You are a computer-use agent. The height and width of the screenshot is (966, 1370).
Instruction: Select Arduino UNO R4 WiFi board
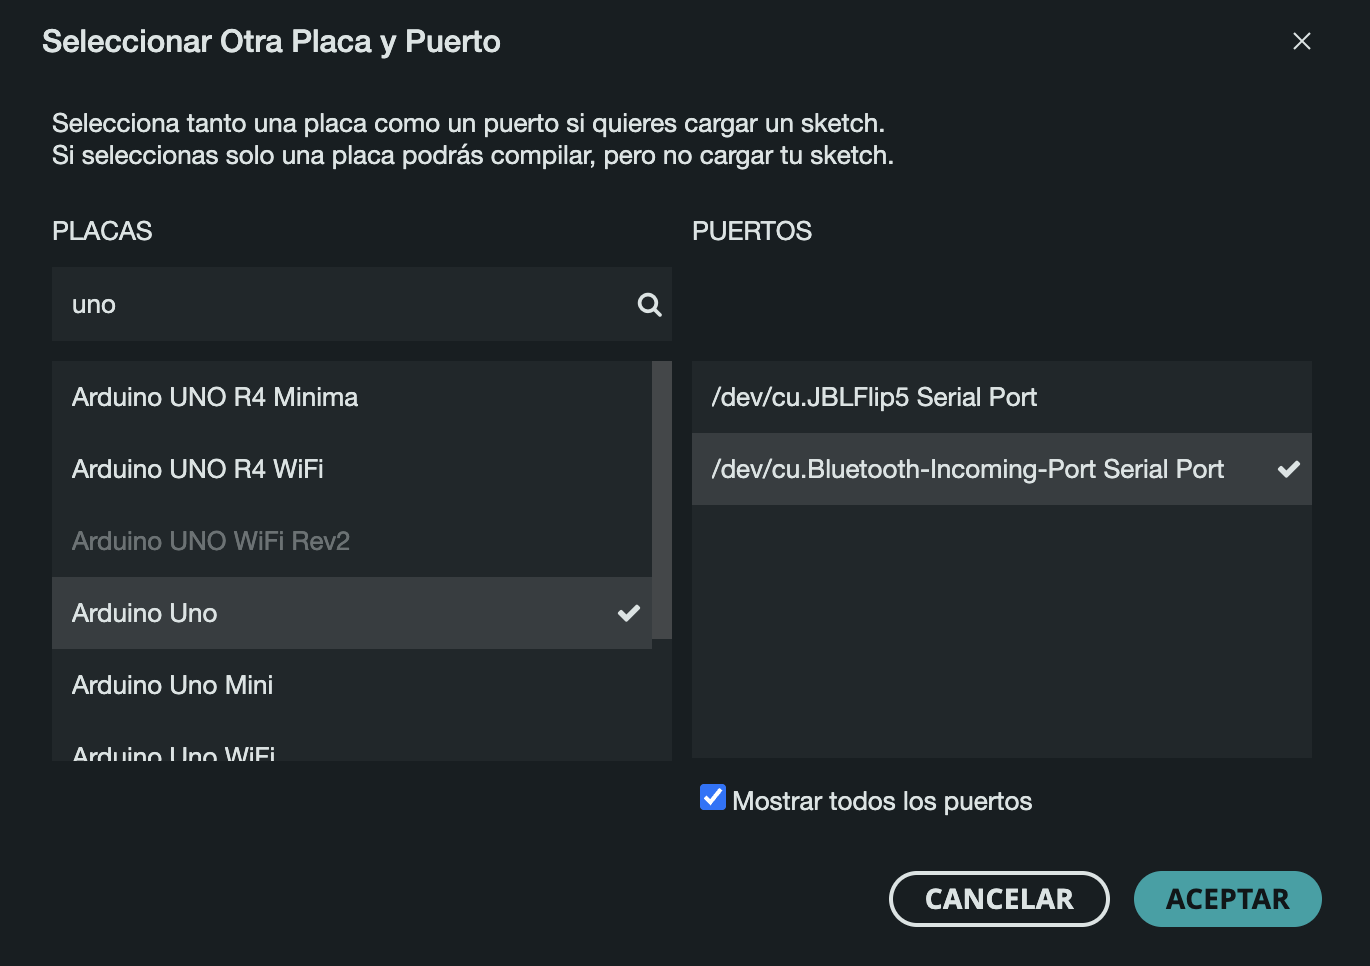point(198,469)
